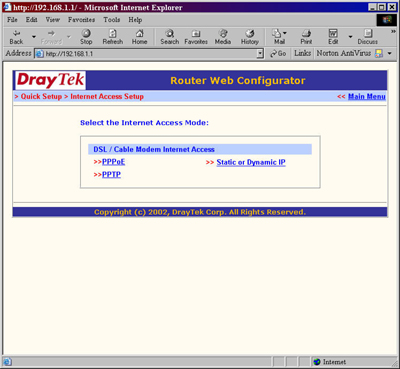The width and height of the screenshot is (400, 369).
Task: Open the Norton AntiVirus dropdown arrow
Action: coord(389,53)
